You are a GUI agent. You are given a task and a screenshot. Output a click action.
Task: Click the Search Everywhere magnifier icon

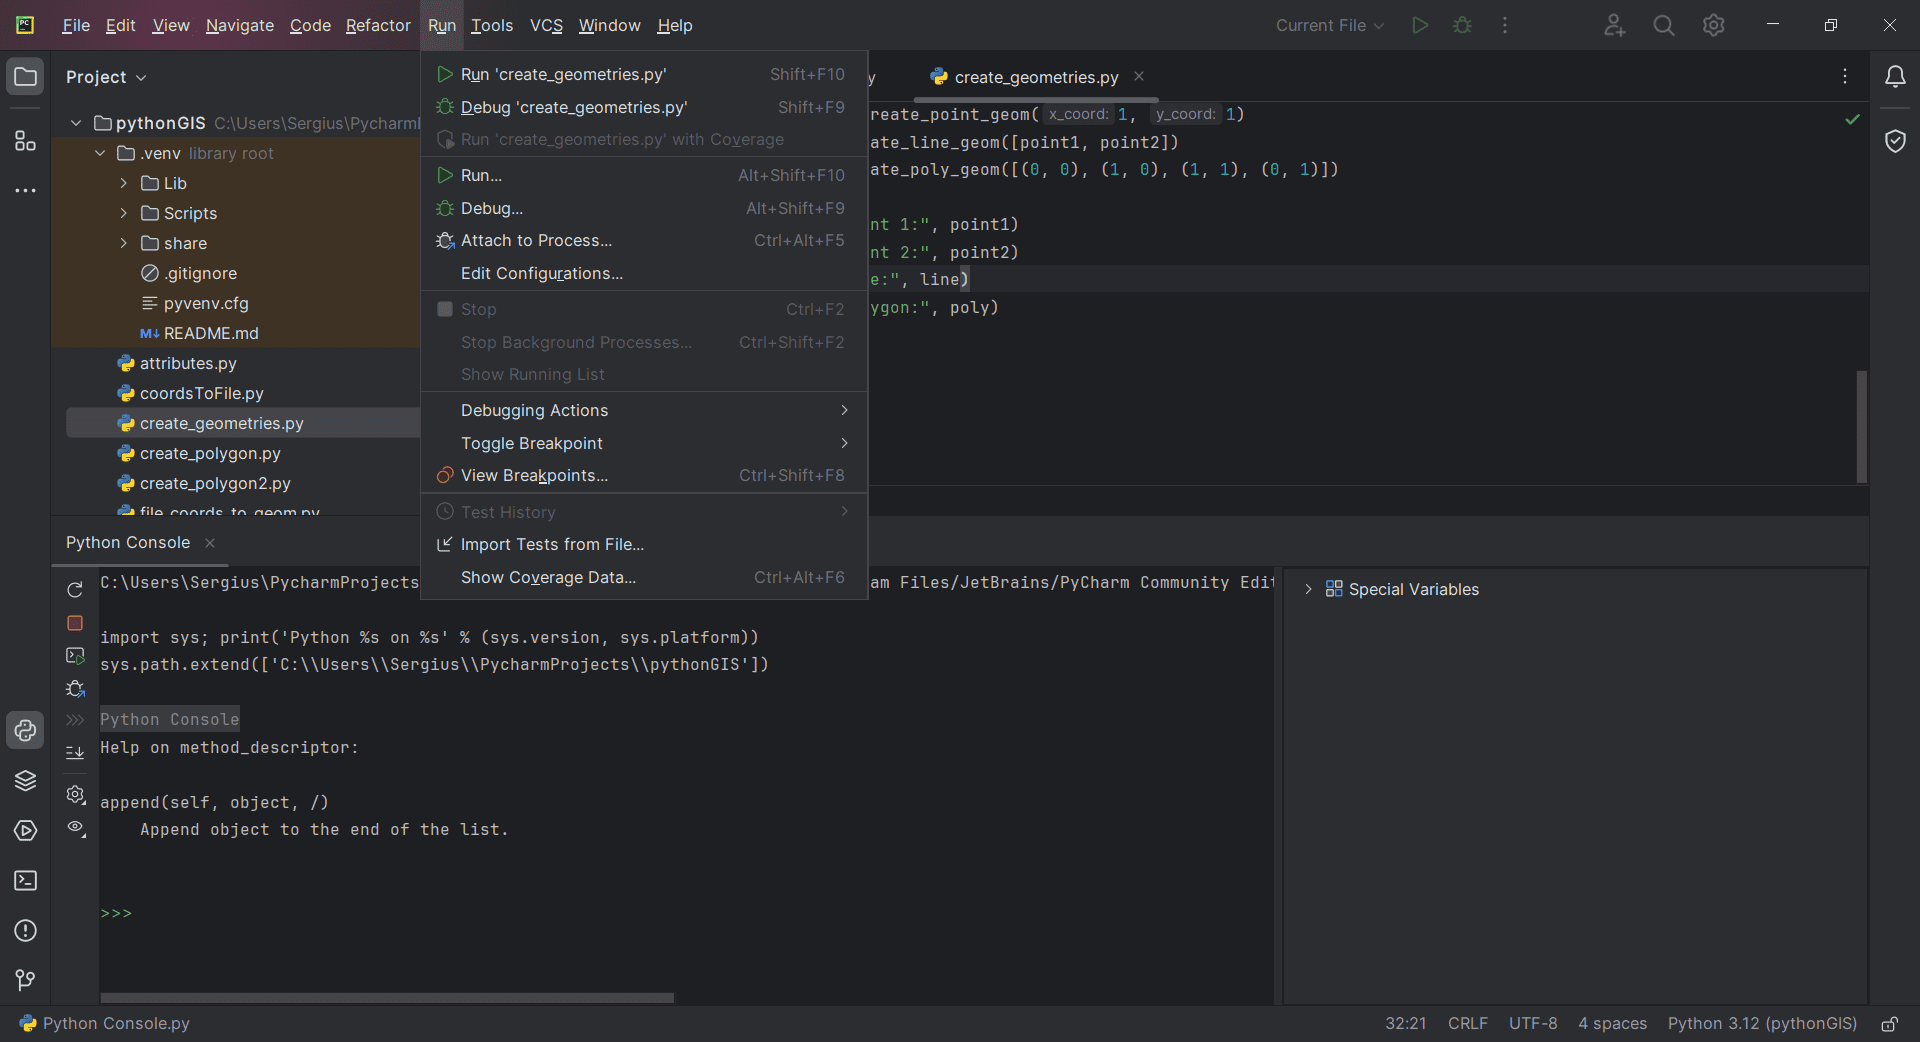point(1663,26)
